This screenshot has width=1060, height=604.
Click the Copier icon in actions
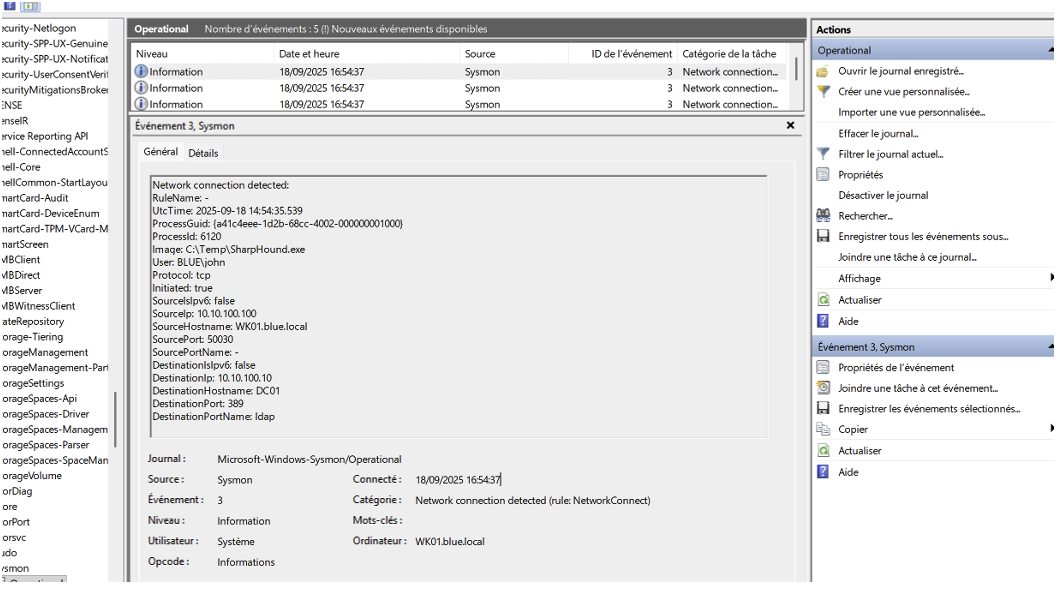click(x=823, y=430)
